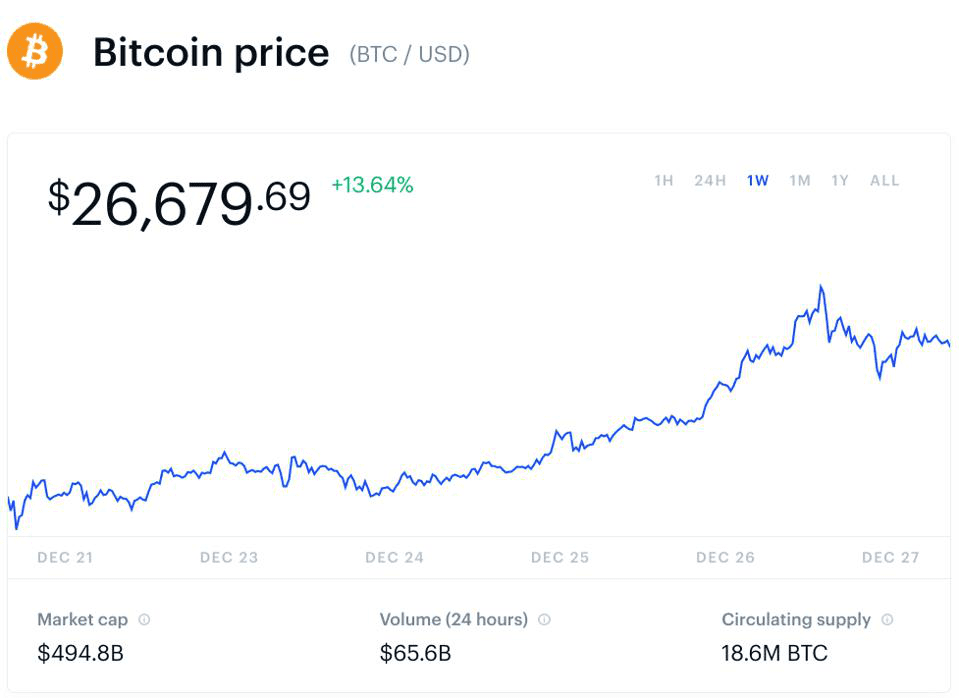959x698 pixels.
Task: Click the +13.64% price change label
Action: tap(372, 185)
